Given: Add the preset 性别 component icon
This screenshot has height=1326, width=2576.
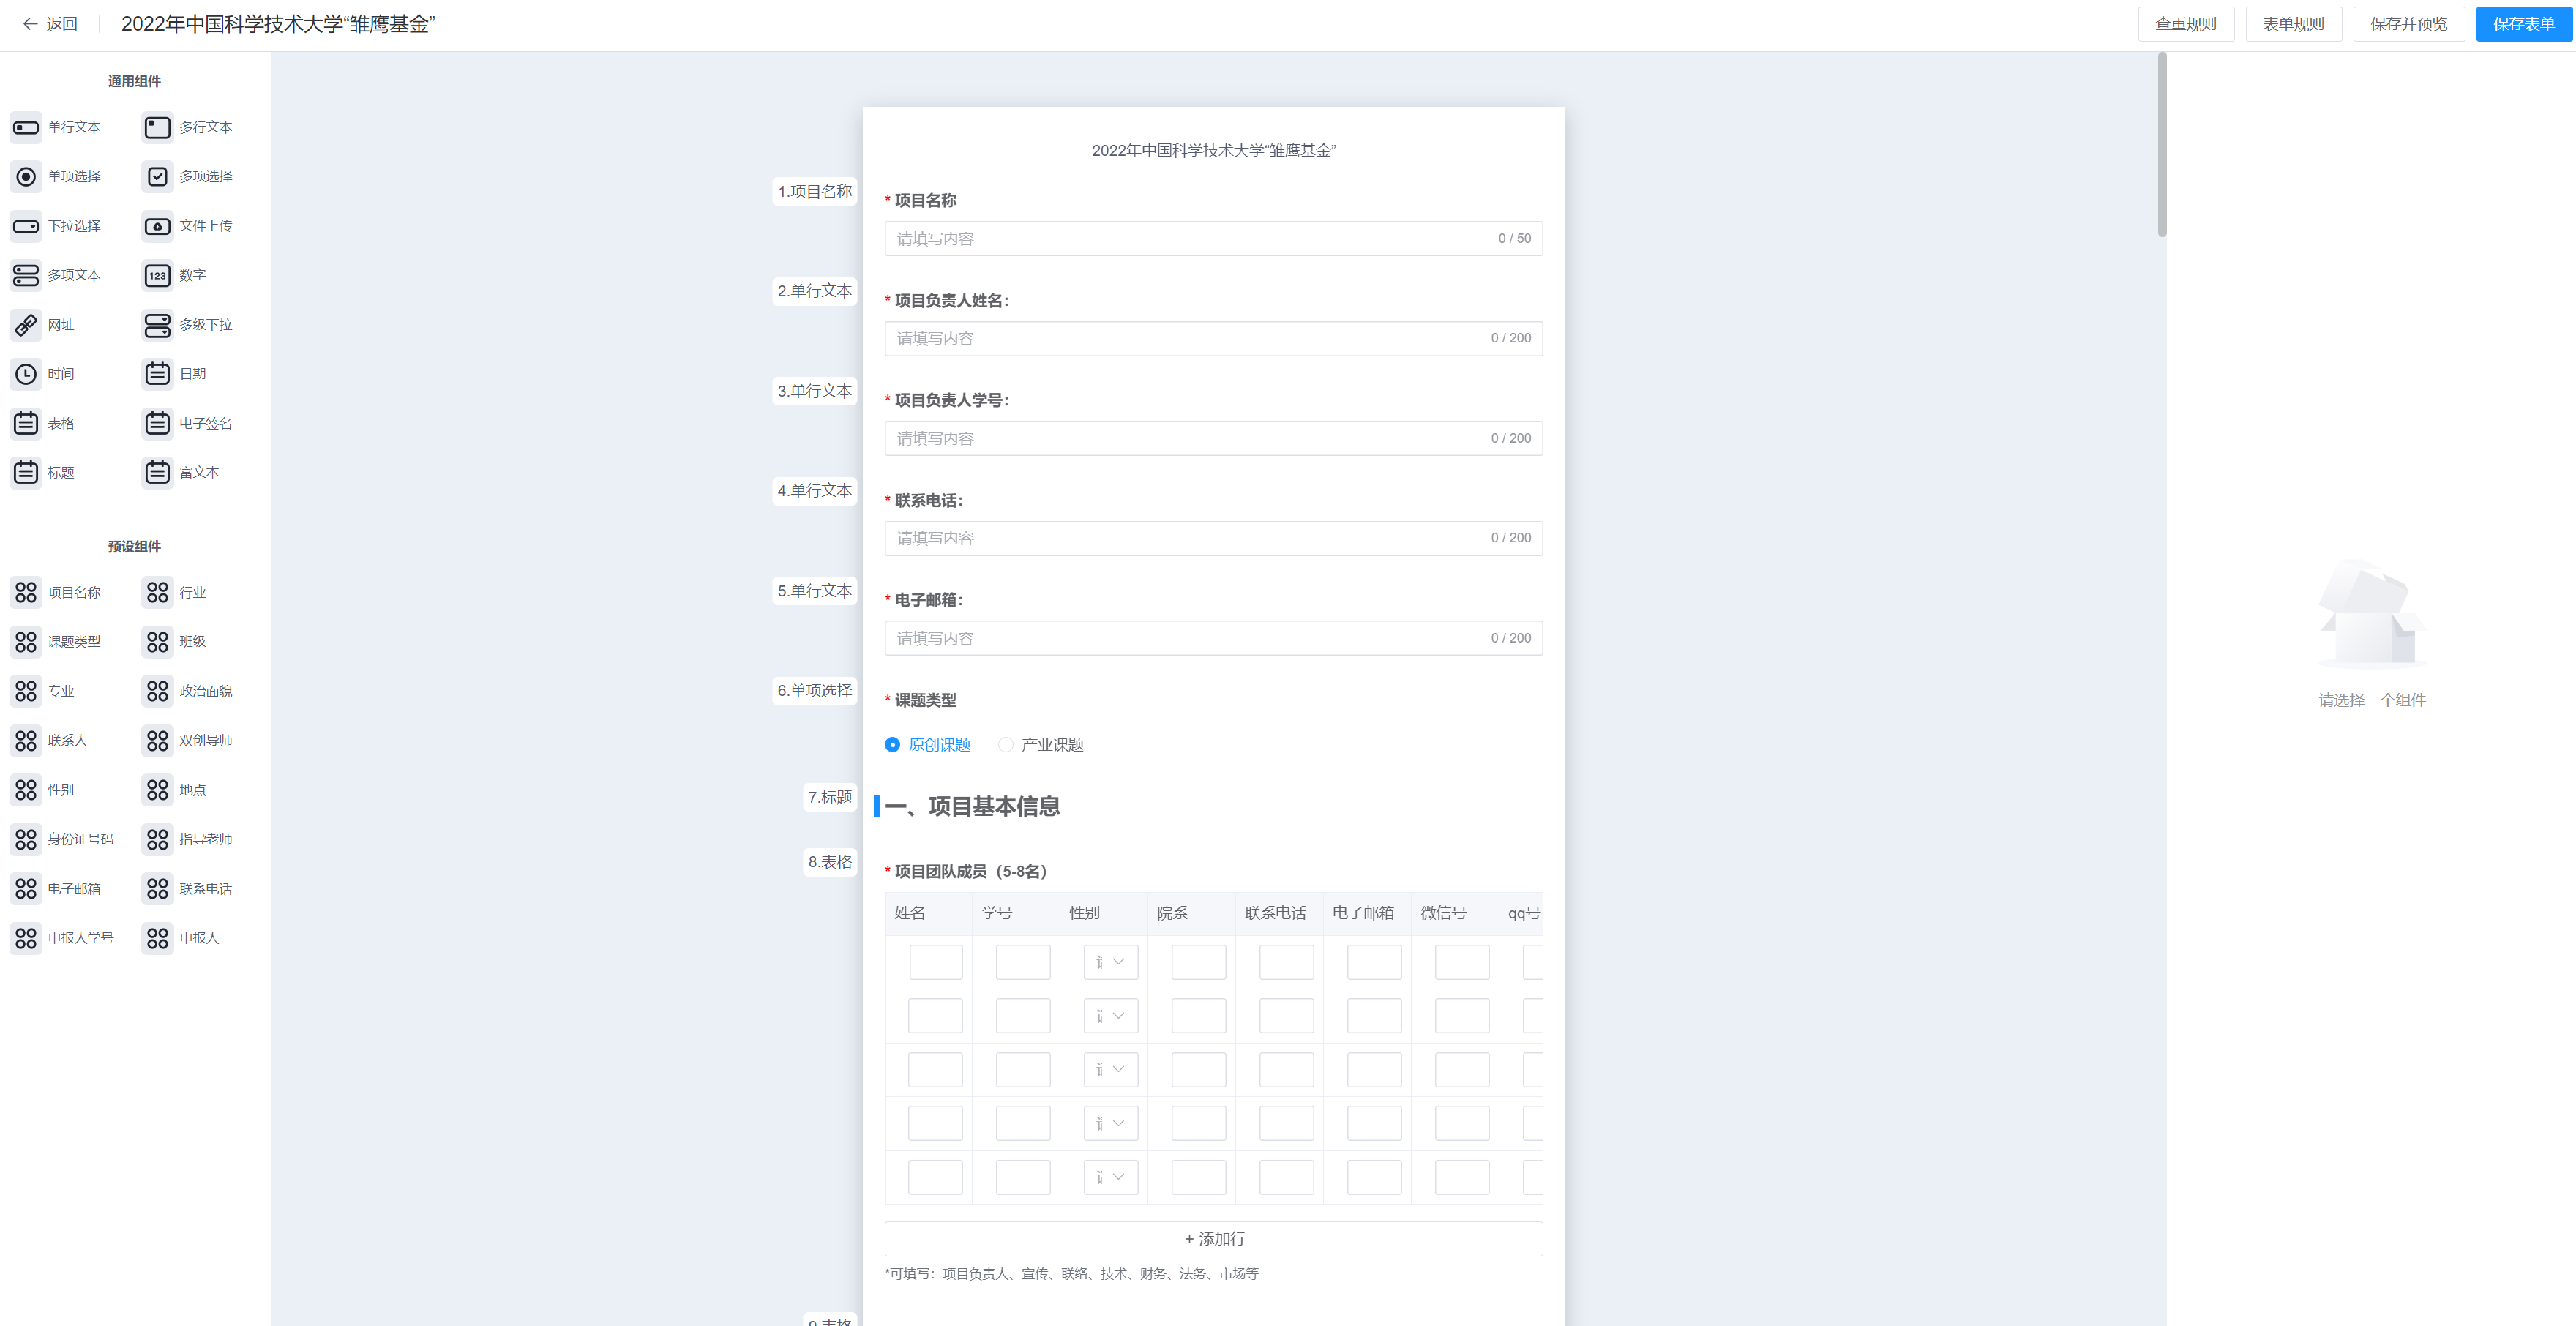Looking at the screenshot, I should click(26, 790).
